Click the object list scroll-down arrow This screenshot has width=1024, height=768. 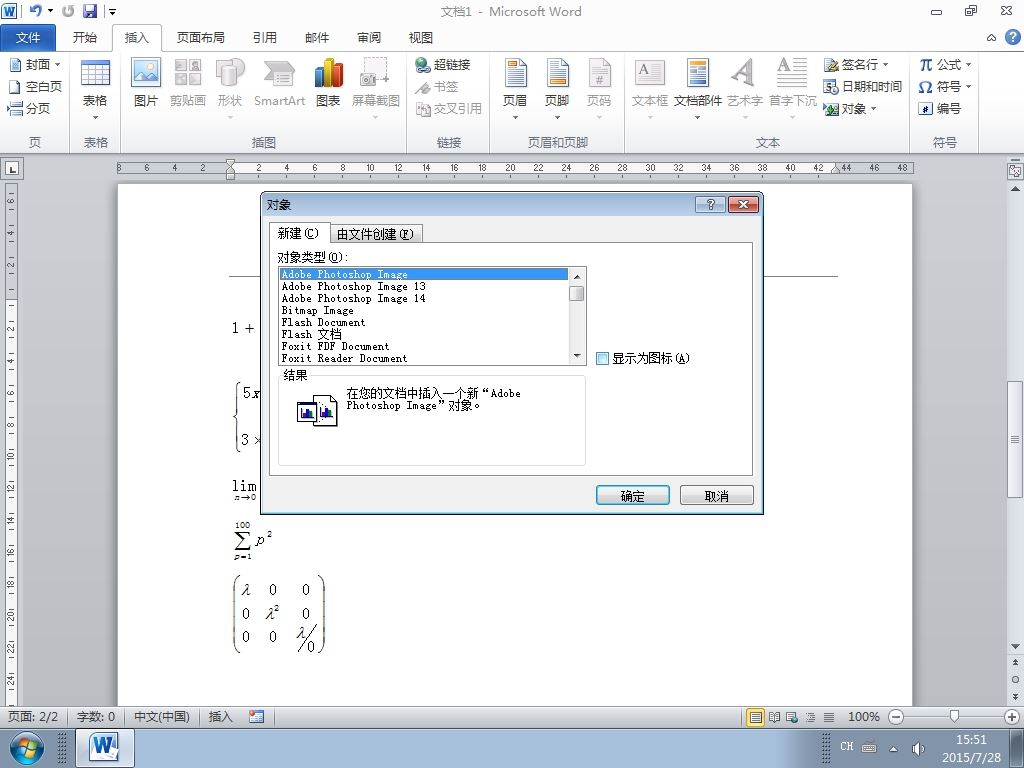coord(577,356)
